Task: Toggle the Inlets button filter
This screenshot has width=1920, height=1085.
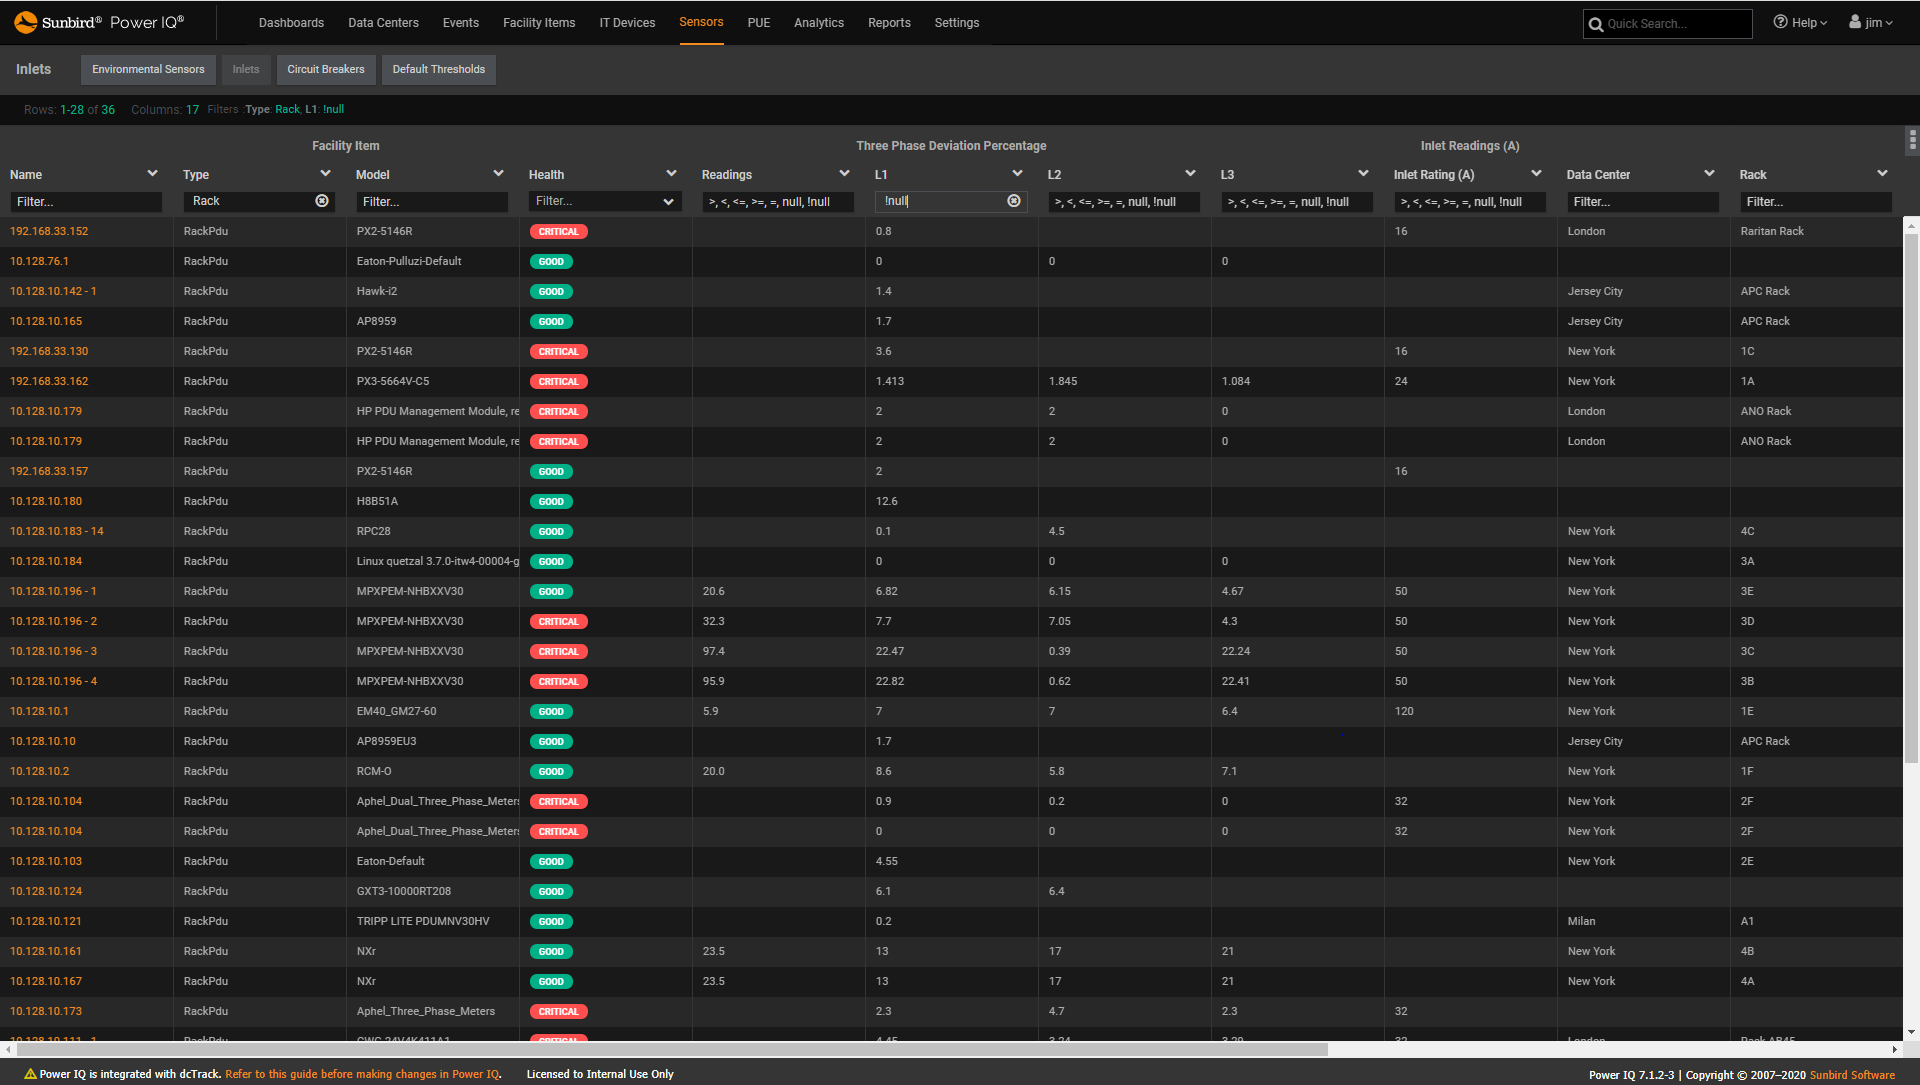Action: click(x=247, y=67)
